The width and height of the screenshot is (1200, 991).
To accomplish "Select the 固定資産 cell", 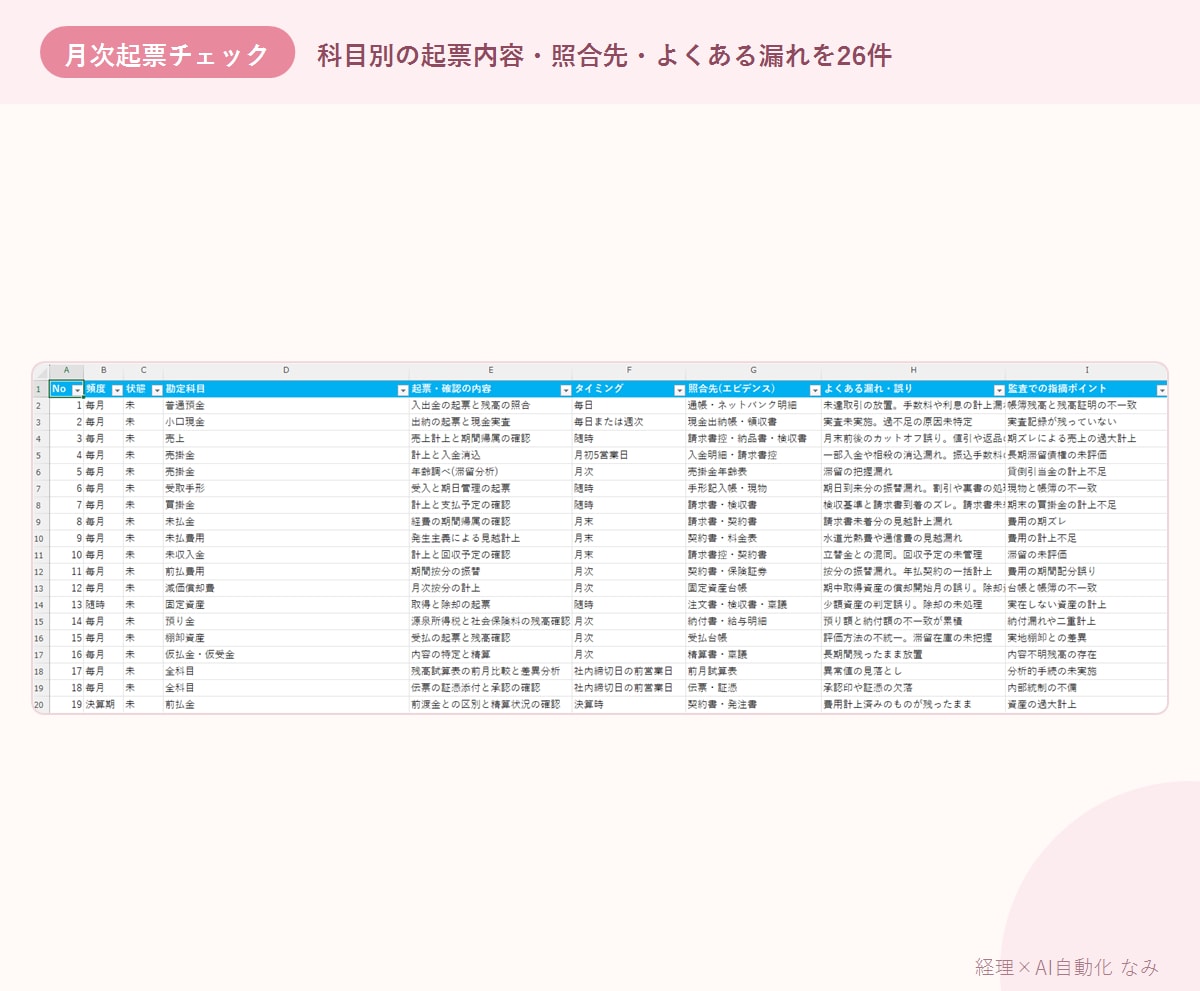I will point(286,604).
